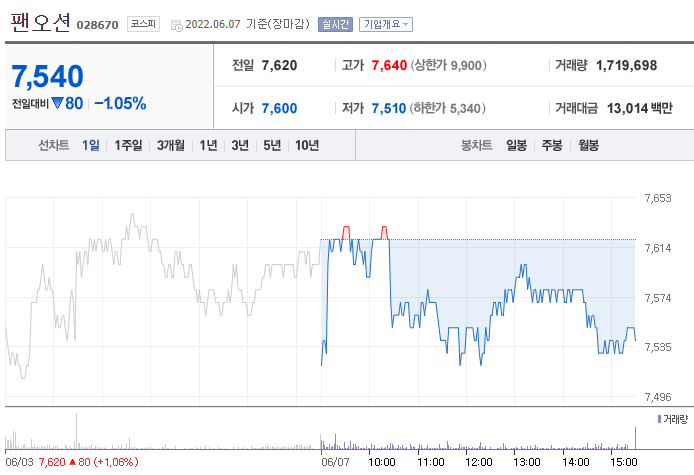Click the date 2022.06.07 기준(장마감)
This screenshot has height=475, width=694.
(247, 24)
